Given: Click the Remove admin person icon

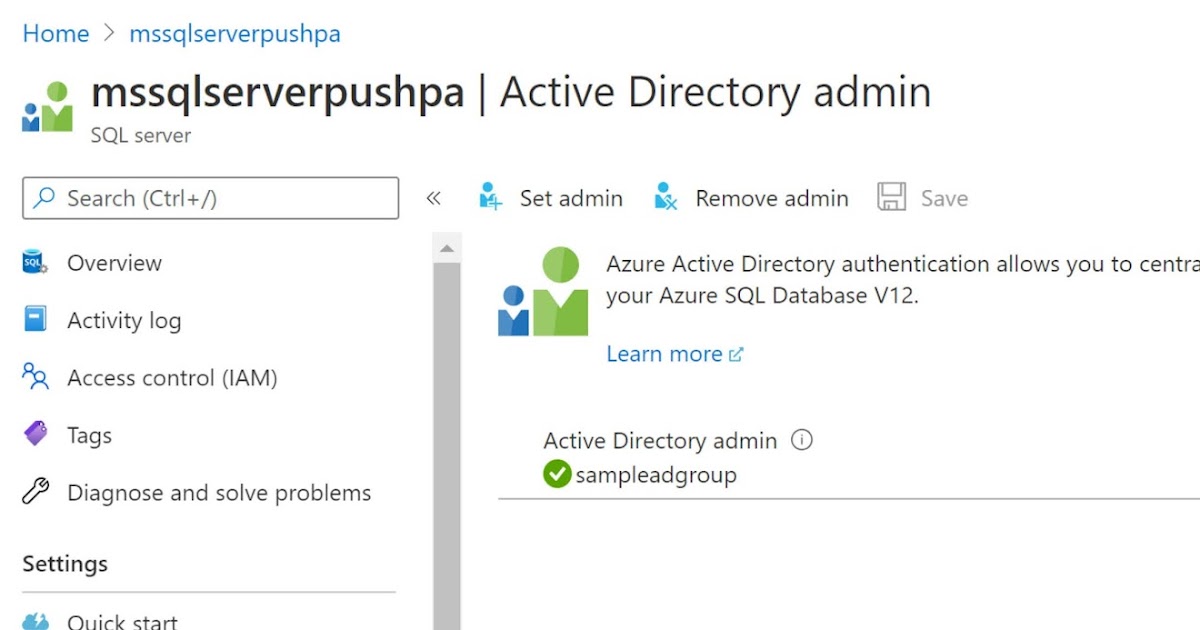Looking at the screenshot, I should (664, 197).
